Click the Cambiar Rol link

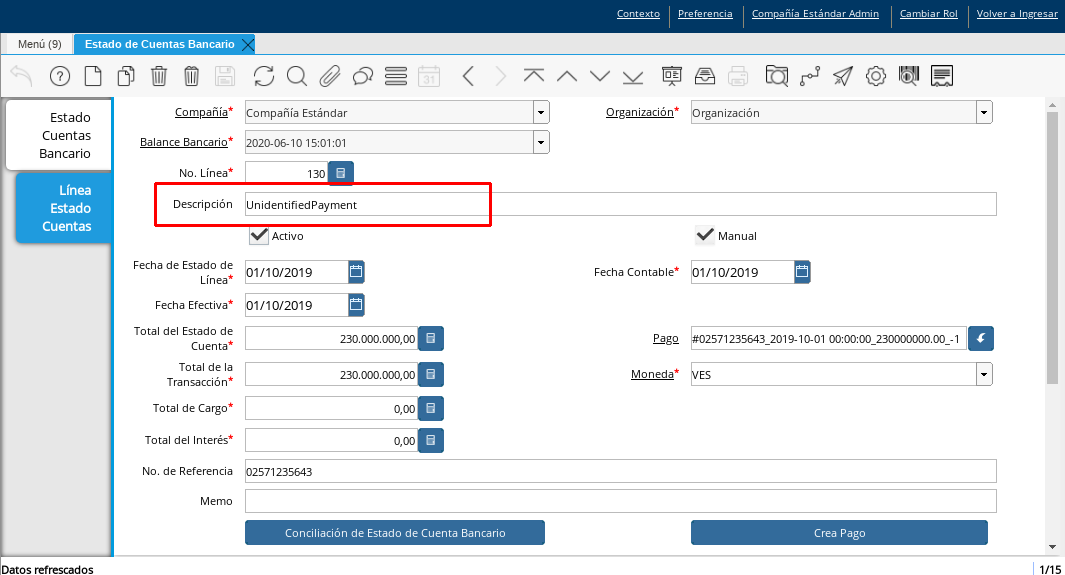928,14
